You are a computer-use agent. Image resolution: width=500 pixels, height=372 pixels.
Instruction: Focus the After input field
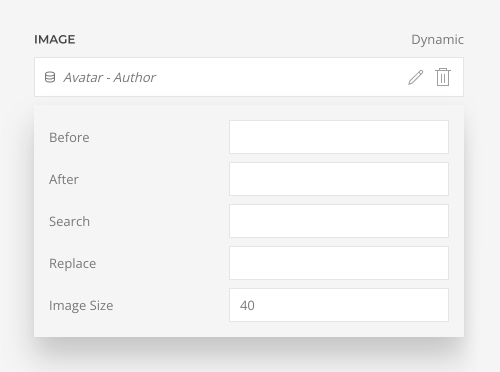339,179
